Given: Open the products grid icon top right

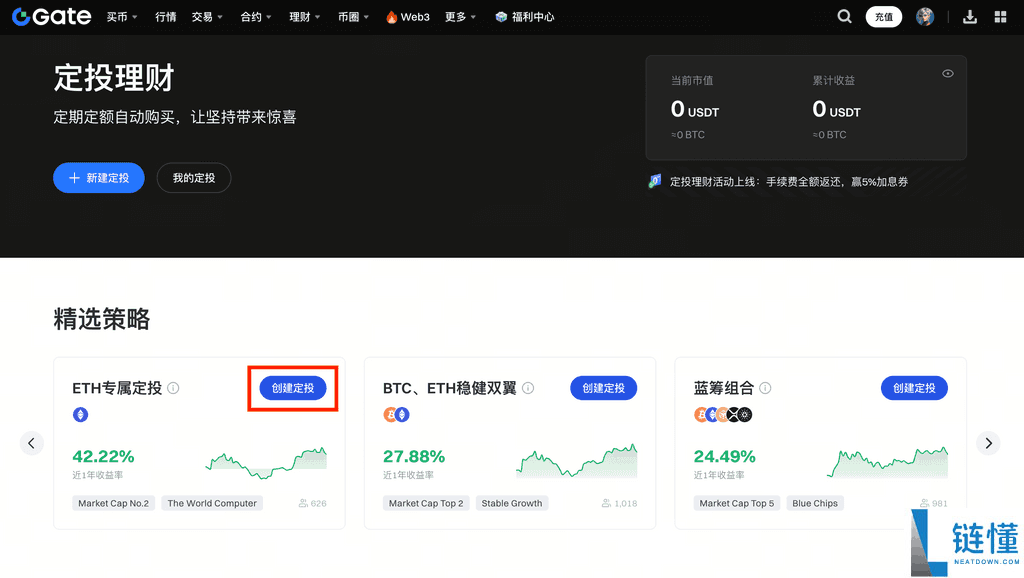Looking at the screenshot, I should [x=1000, y=16].
